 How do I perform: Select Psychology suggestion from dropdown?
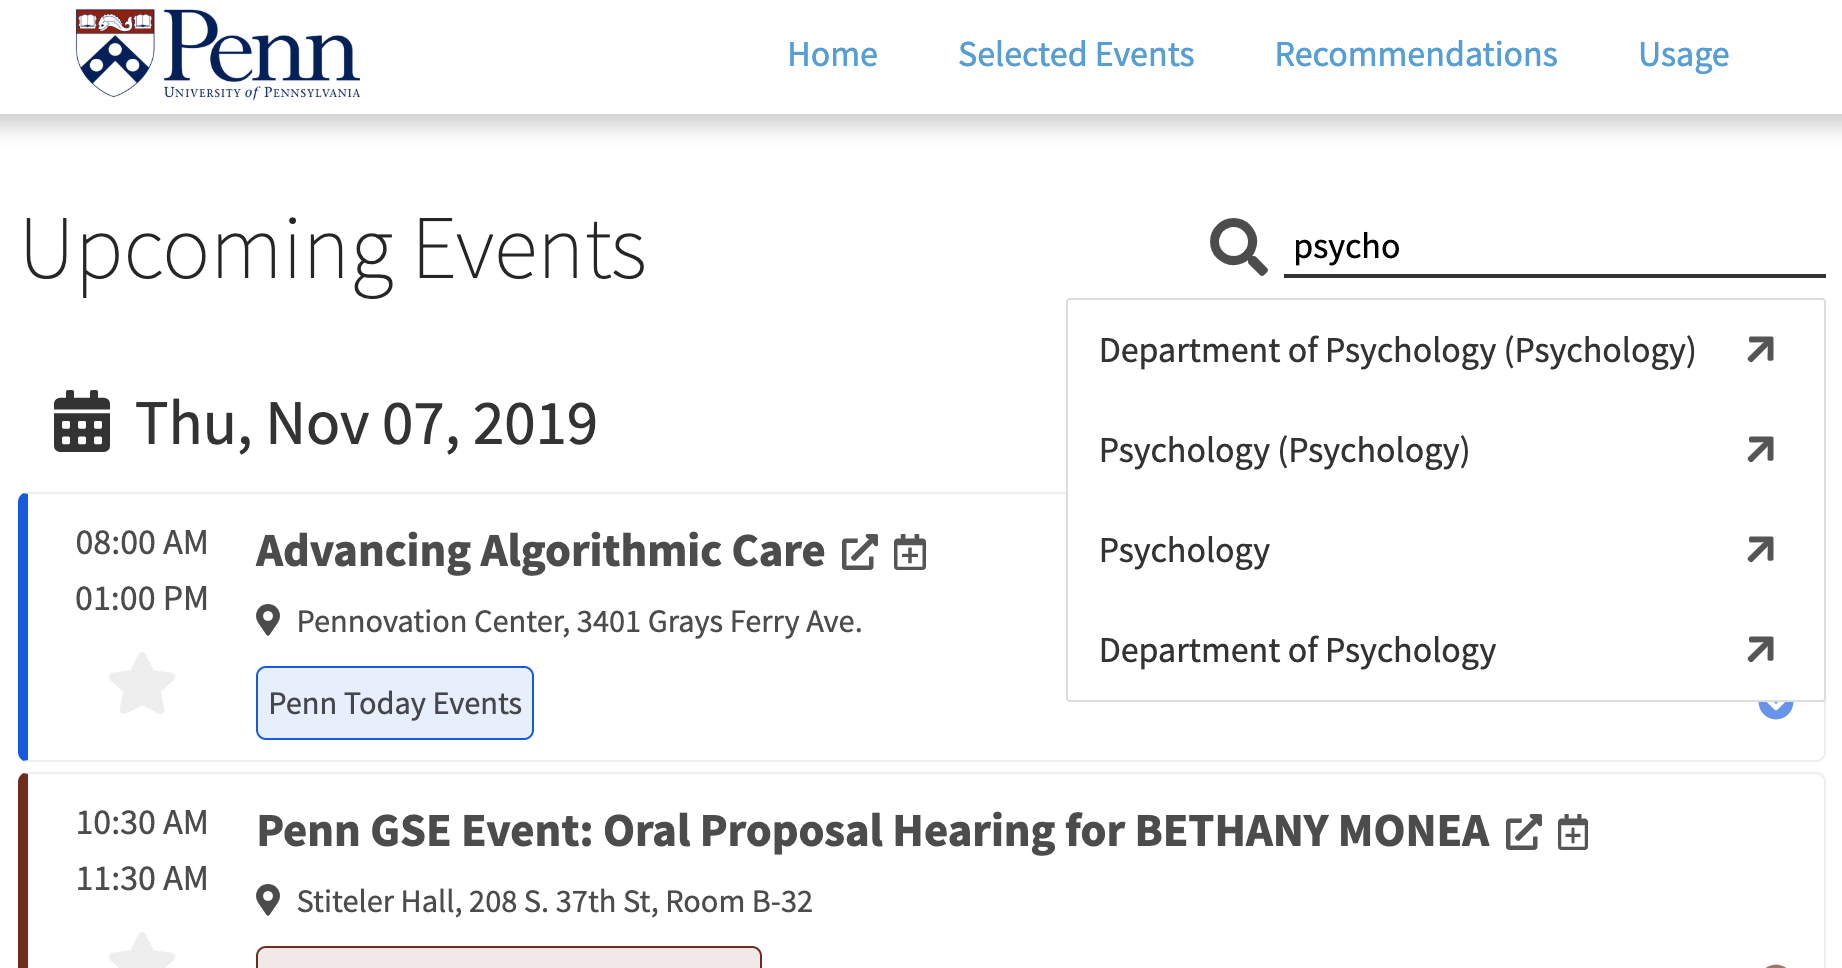[x=1184, y=550]
